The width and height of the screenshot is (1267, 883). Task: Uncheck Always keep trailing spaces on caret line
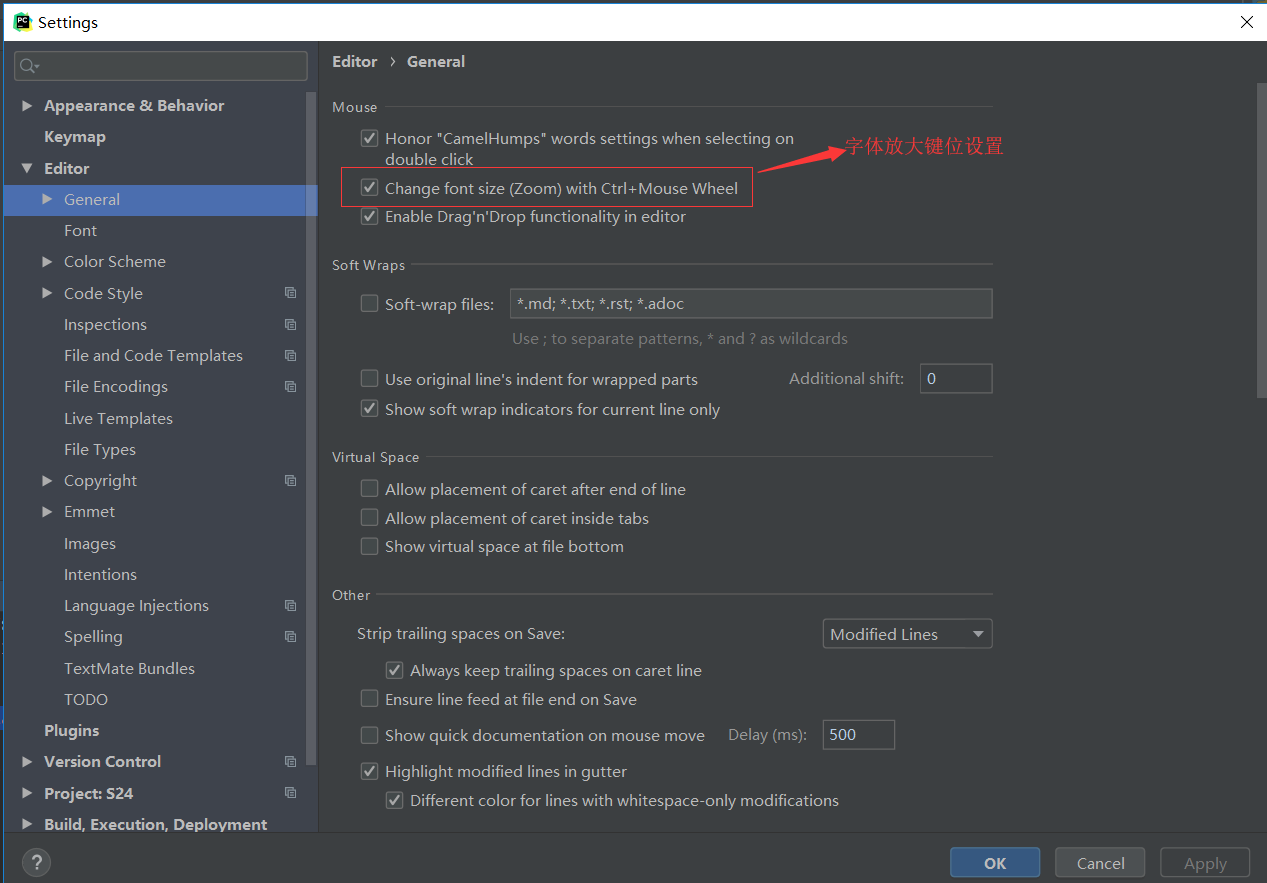tap(395, 670)
